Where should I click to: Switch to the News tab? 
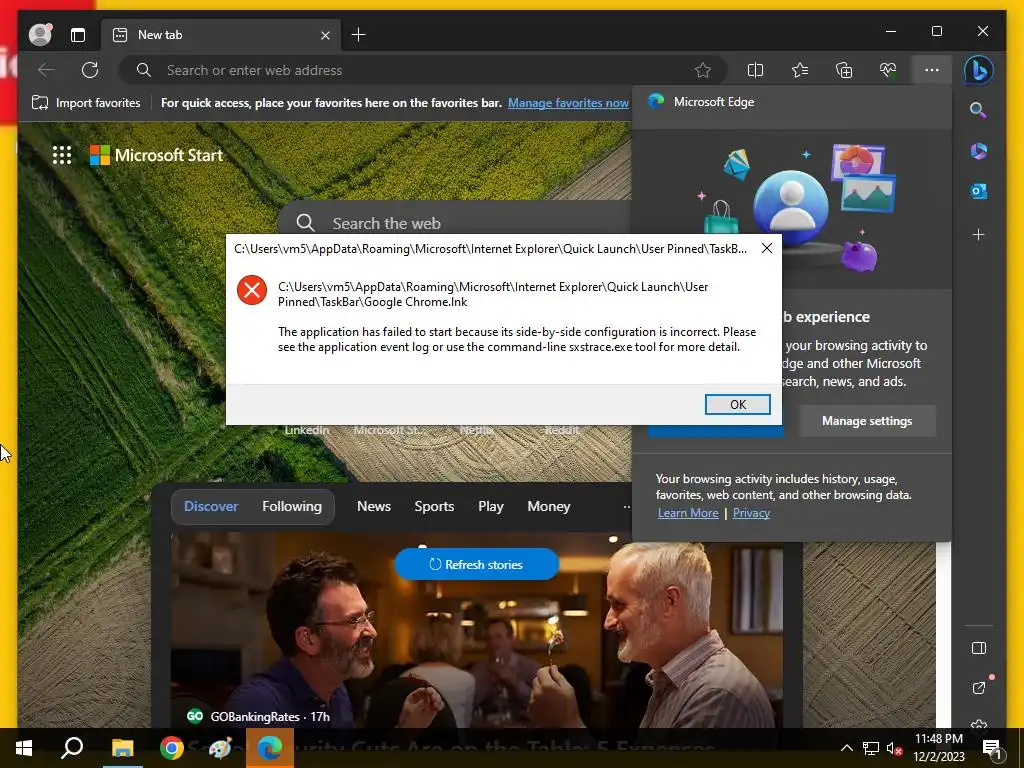pyautogui.click(x=374, y=506)
